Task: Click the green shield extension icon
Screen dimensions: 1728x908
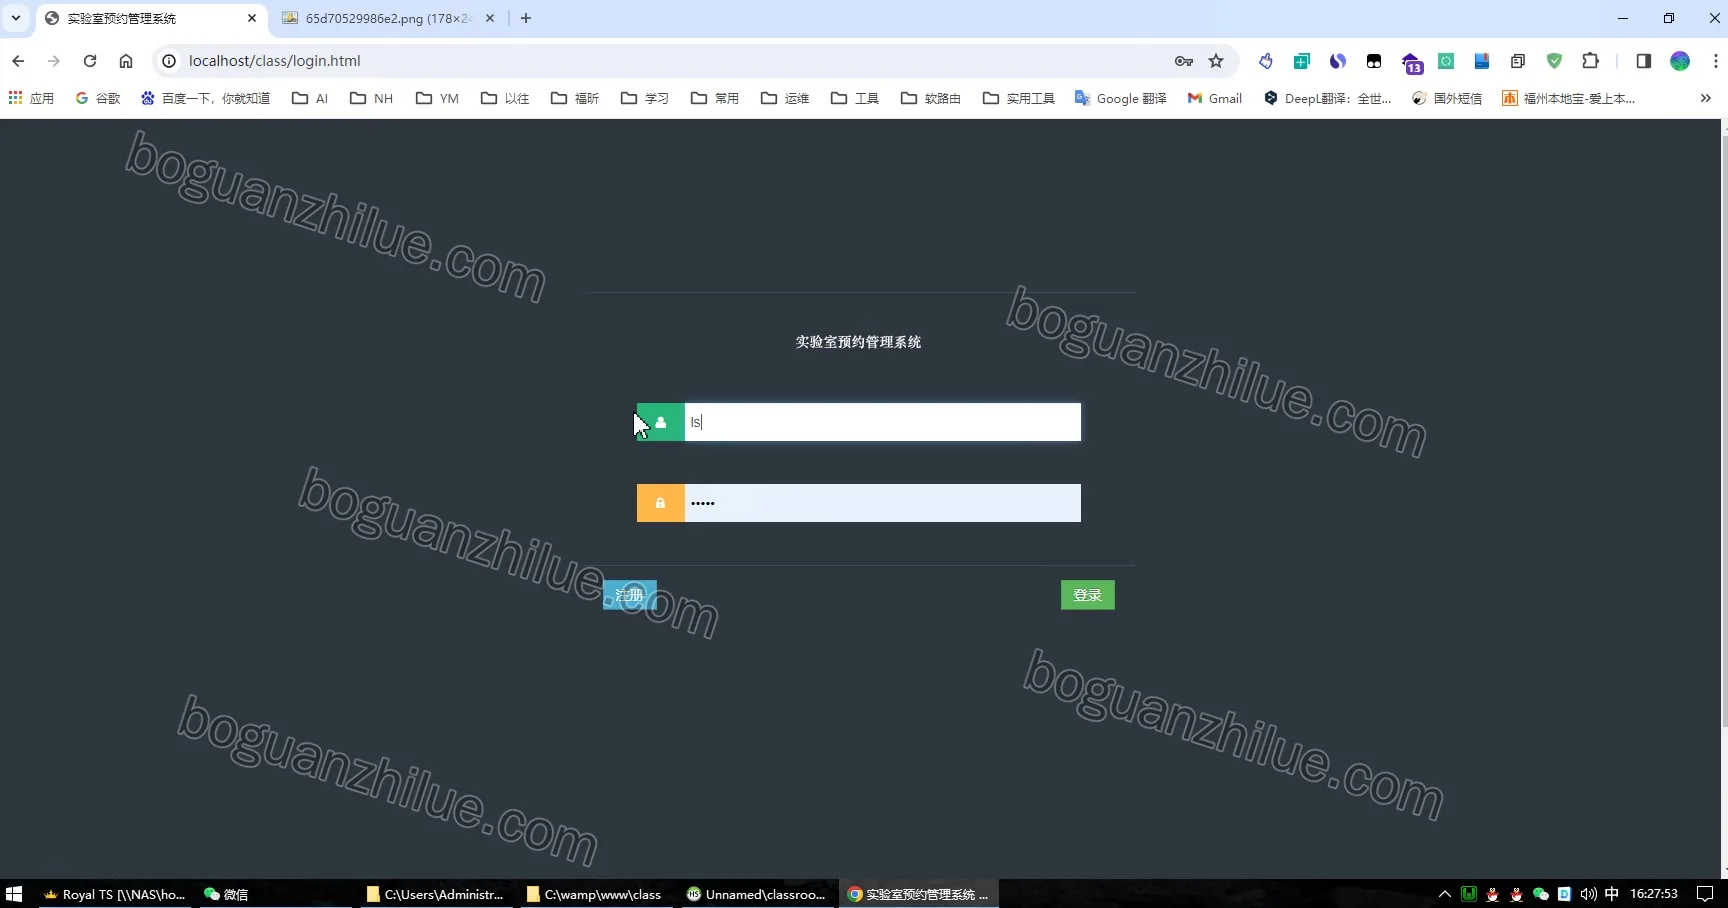Action: click(x=1554, y=61)
